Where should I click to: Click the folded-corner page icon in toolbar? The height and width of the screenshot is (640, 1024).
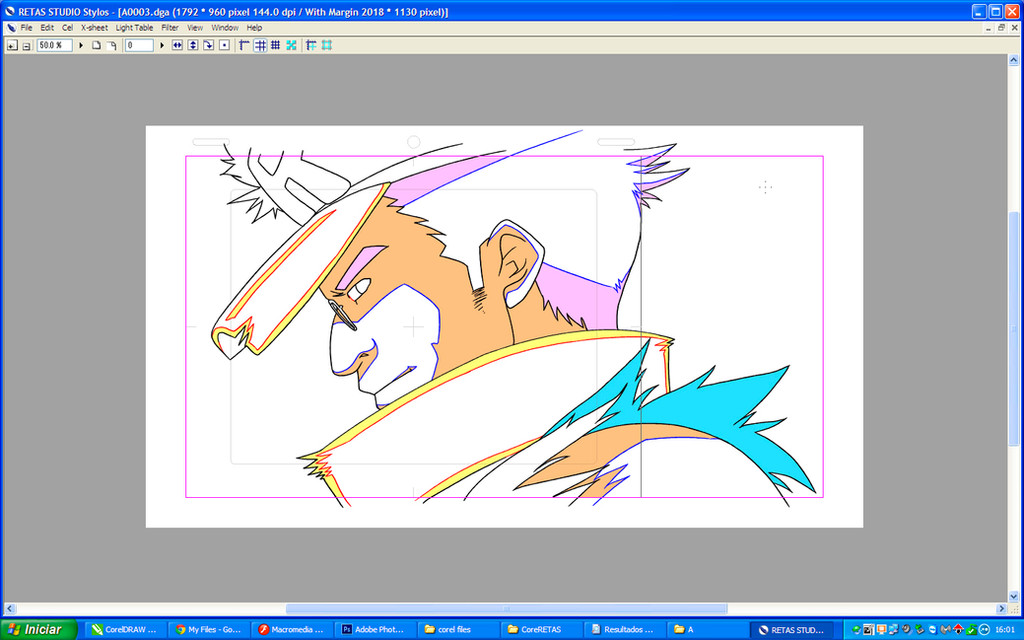(112, 45)
